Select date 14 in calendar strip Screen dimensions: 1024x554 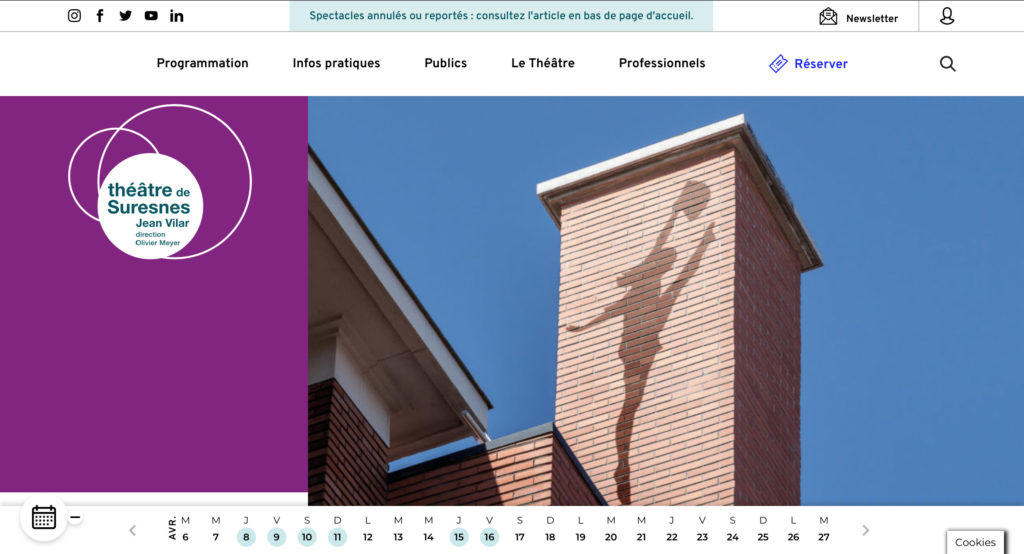pos(428,537)
